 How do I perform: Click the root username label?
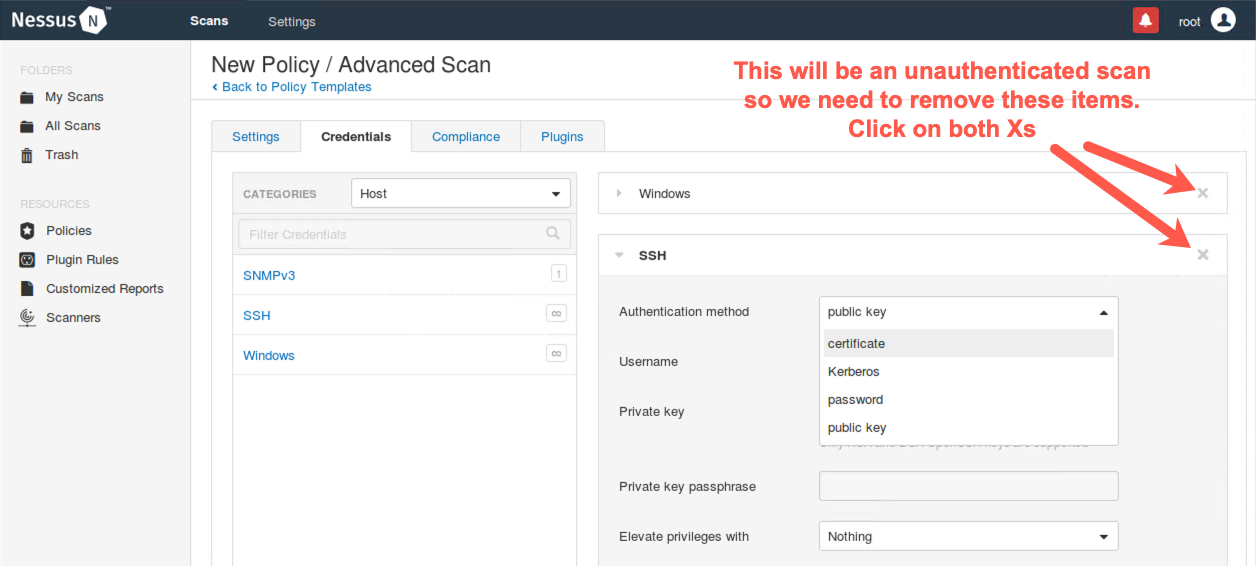1189,21
